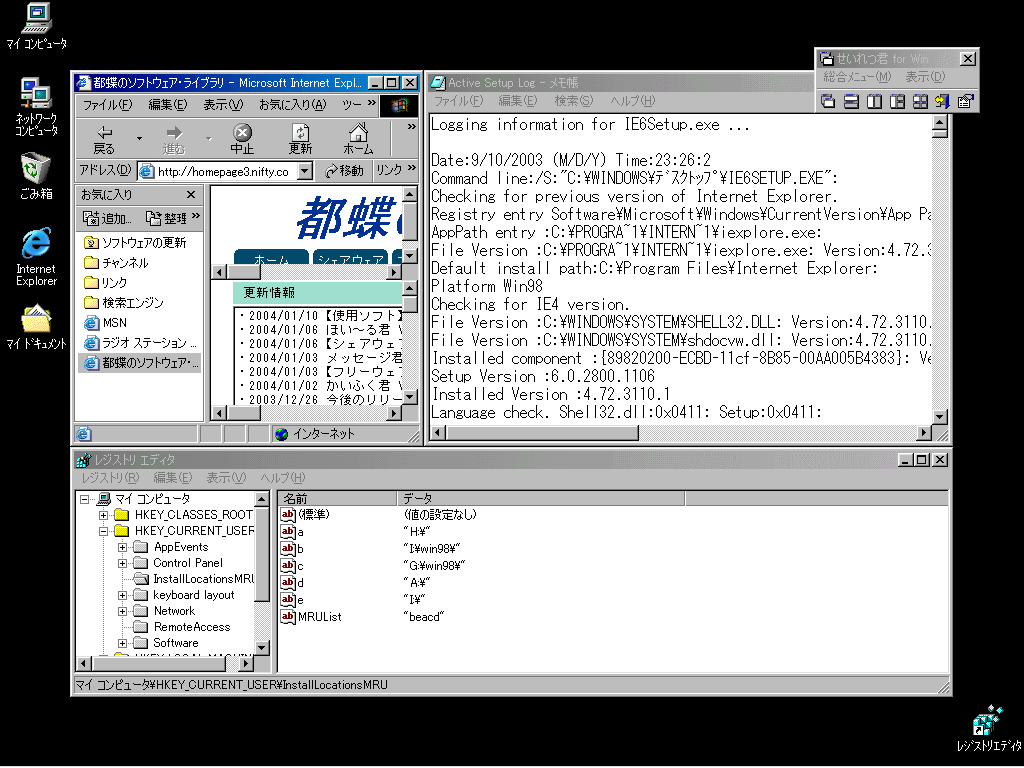
Task: Select the マイ ドキュメント desktop icon
Action: 37,327
